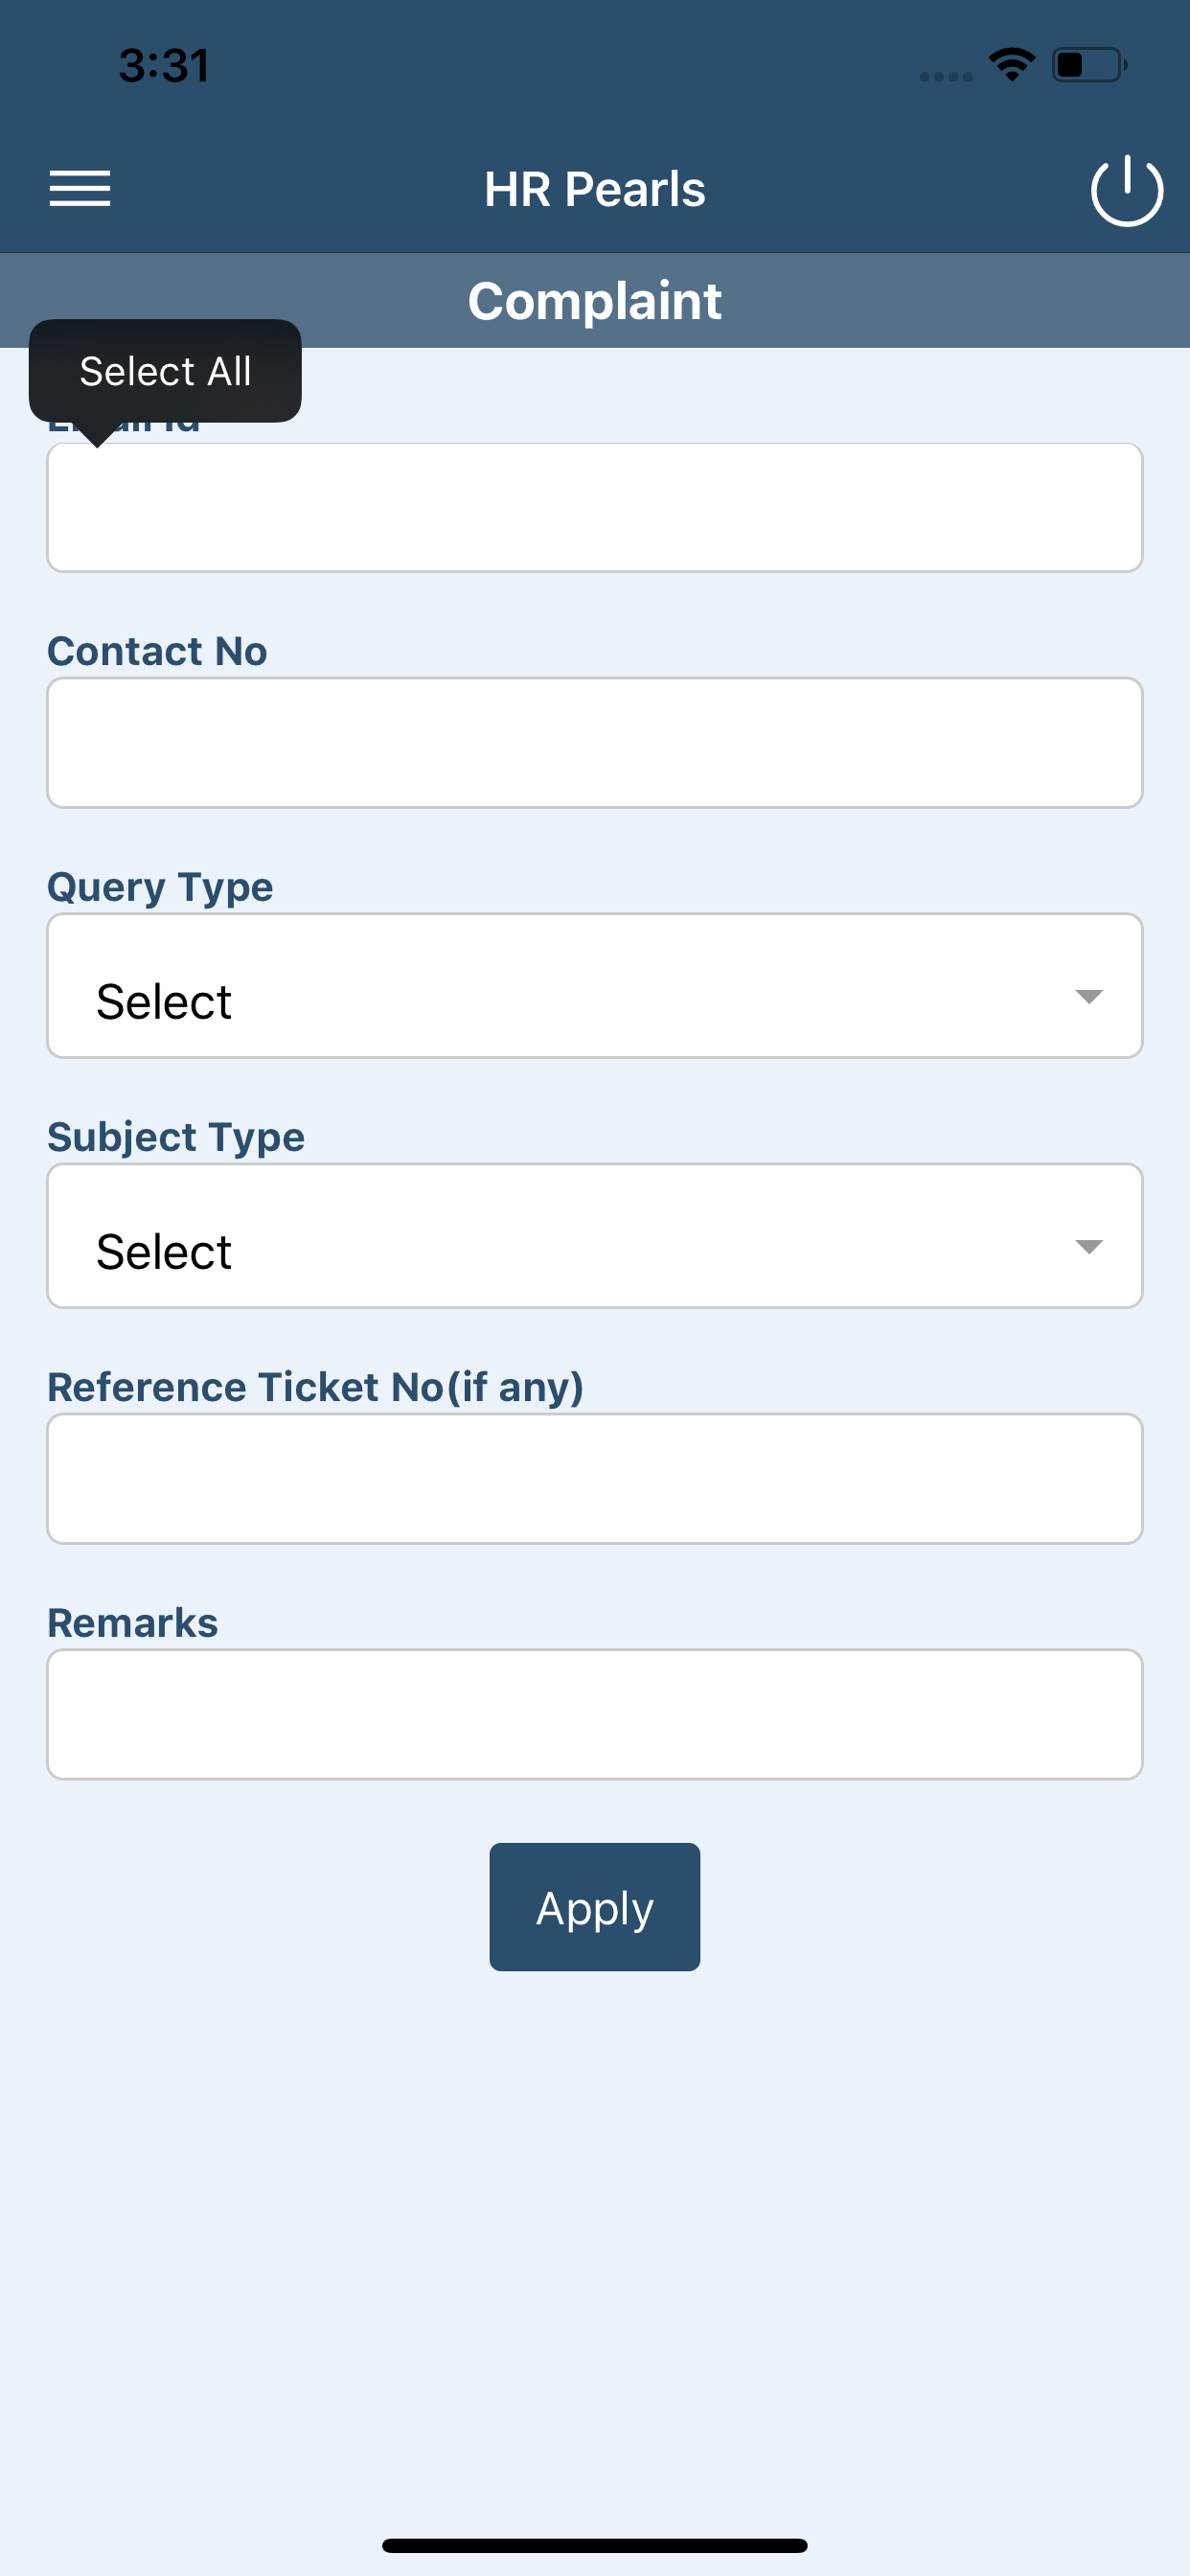1190x2576 pixels.
Task: Focus the Email Id input field
Action: 595,507
